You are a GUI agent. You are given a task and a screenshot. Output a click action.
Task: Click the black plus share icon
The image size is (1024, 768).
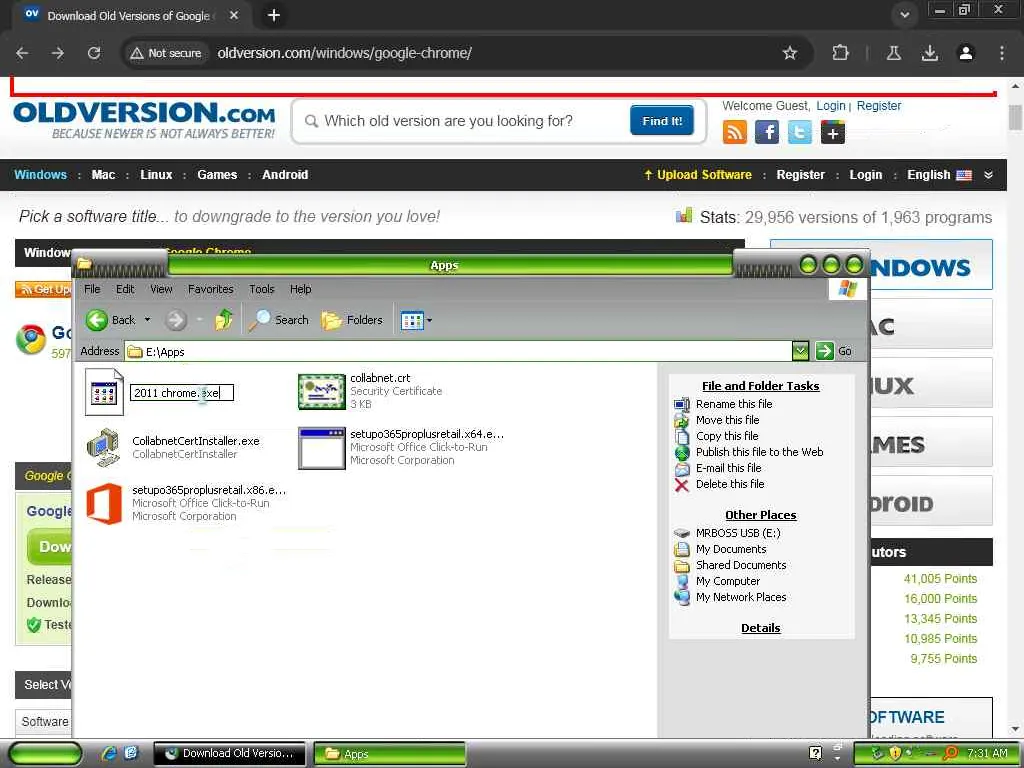pos(833,133)
